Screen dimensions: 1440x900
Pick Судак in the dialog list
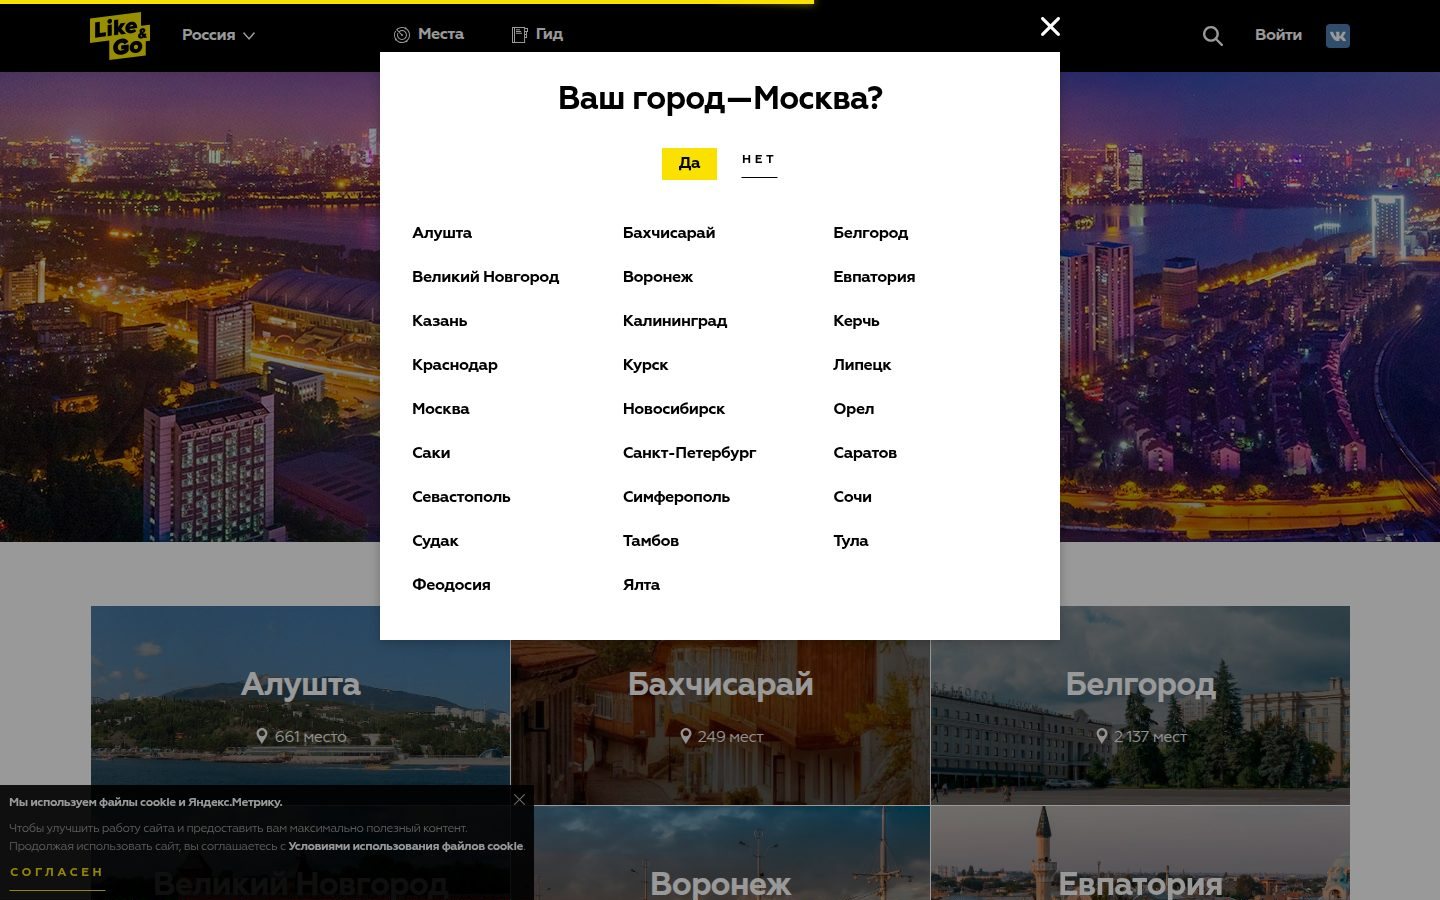435,541
